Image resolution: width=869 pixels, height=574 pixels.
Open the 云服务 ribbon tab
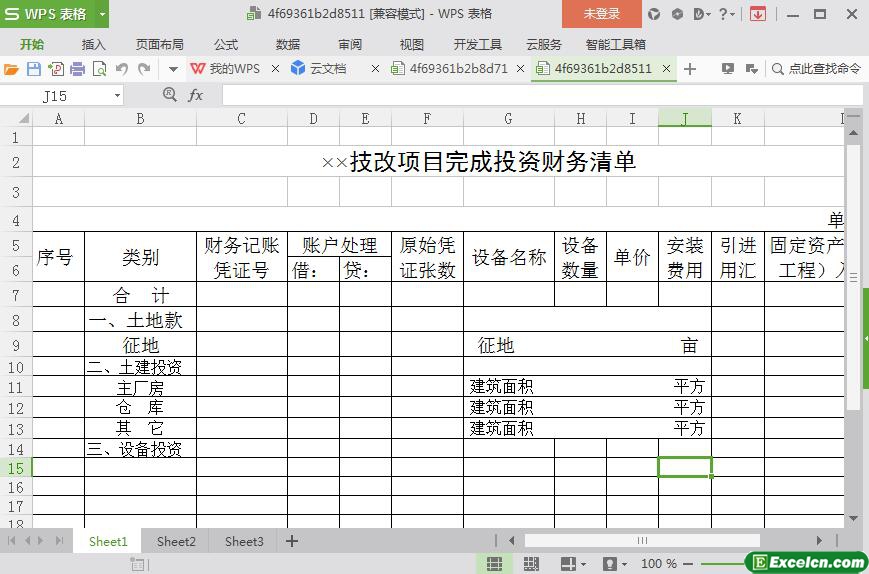(x=544, y=44)
